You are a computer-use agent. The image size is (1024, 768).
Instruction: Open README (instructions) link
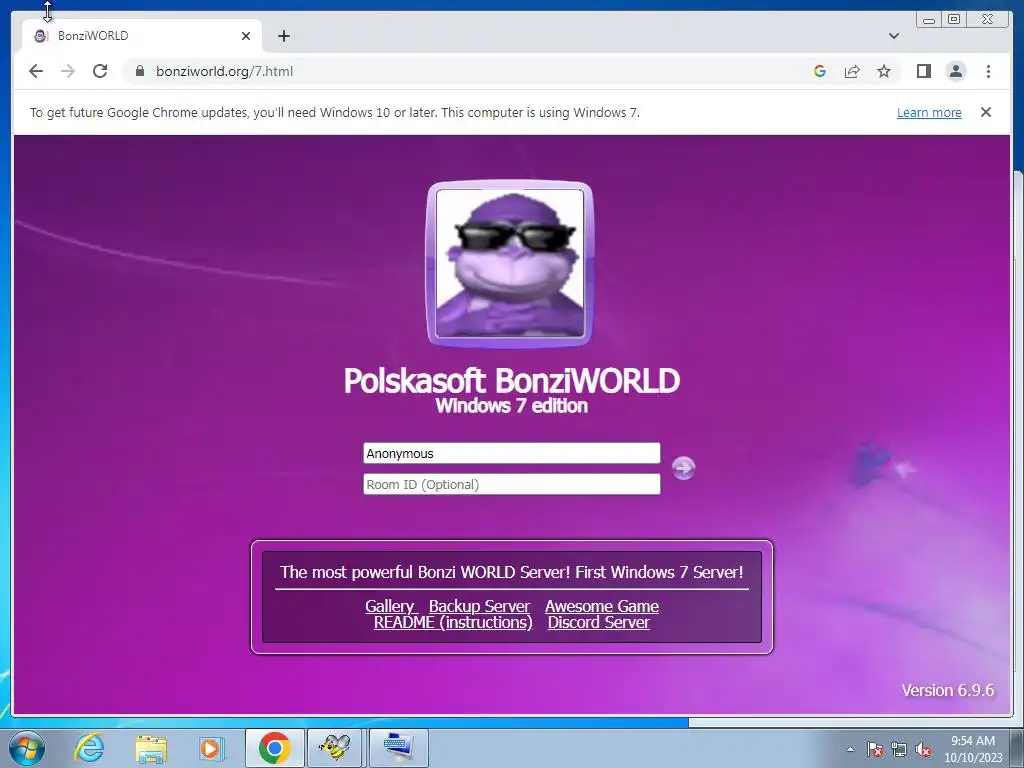(x=453, y=622)
